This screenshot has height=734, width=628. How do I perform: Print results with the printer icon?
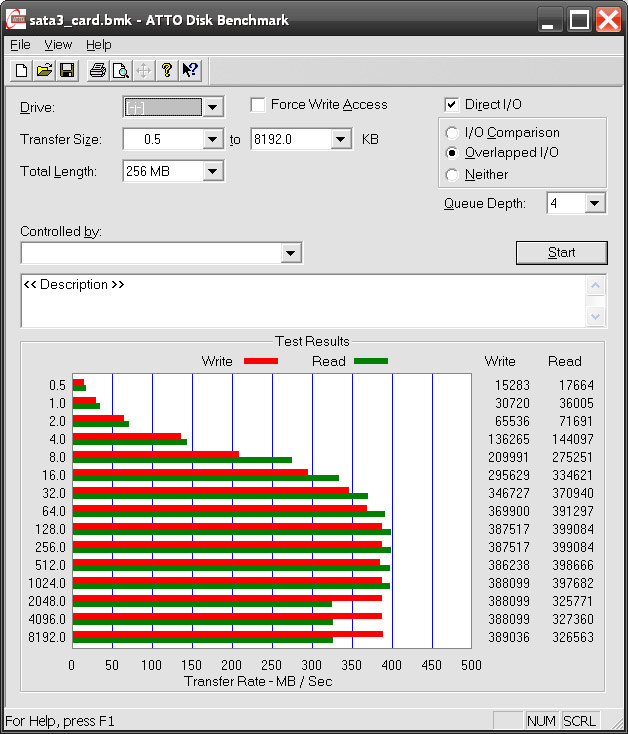[x=98, y=71]
